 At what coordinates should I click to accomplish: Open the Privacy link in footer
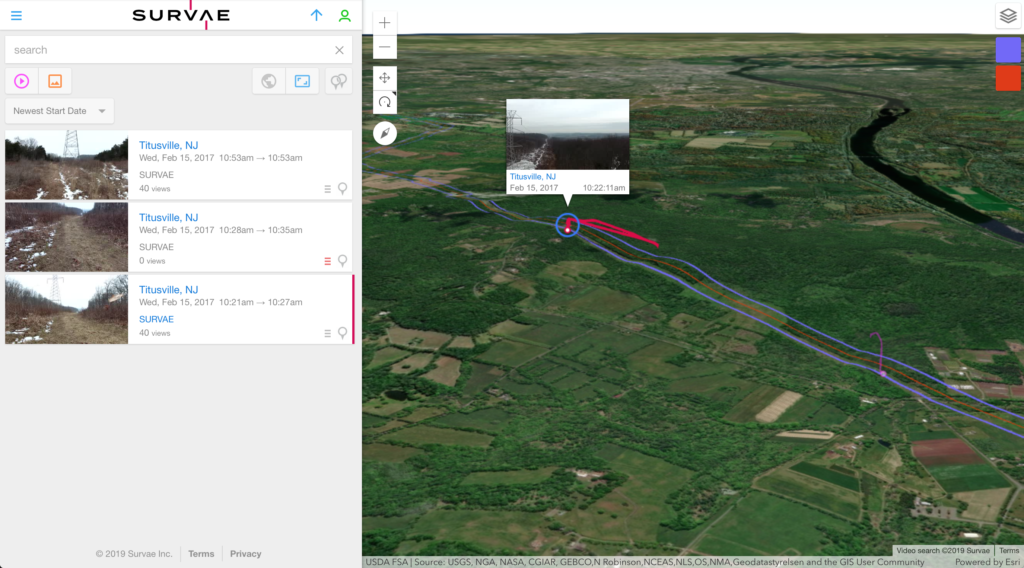coord(245,554)
